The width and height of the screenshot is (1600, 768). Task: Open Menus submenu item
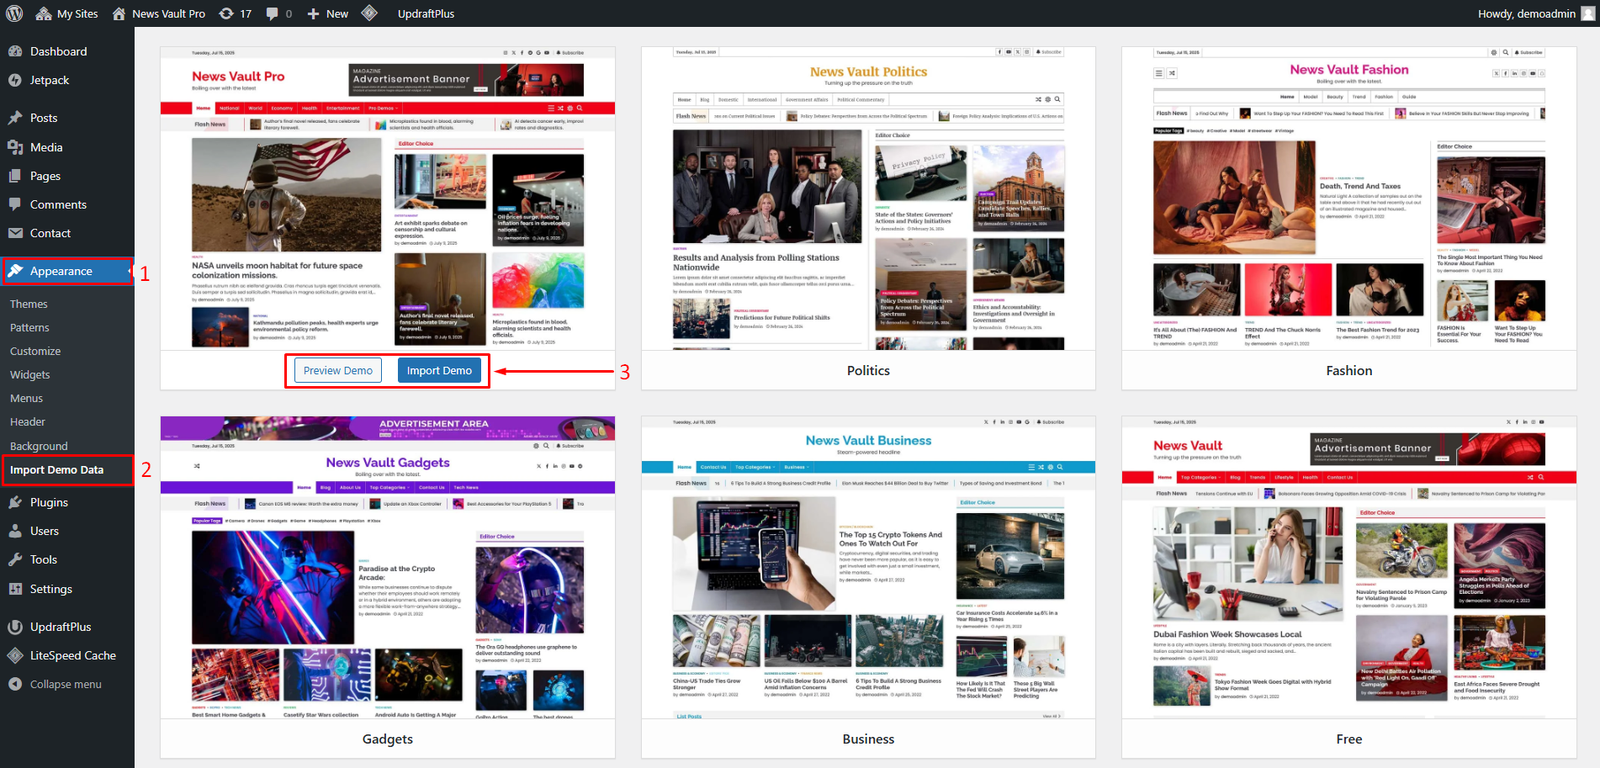coord(27,398)
